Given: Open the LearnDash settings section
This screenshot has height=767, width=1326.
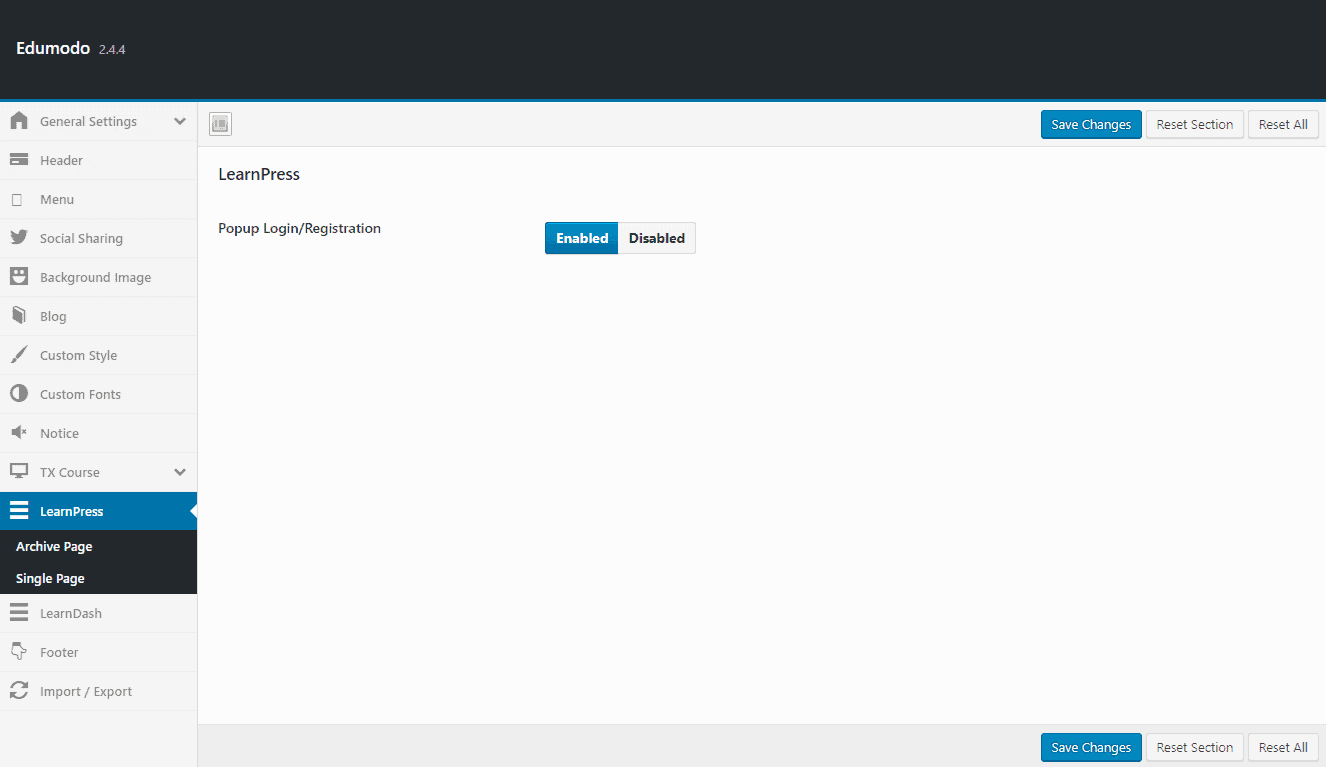Looking at the screenshot, I should (71, 613).
